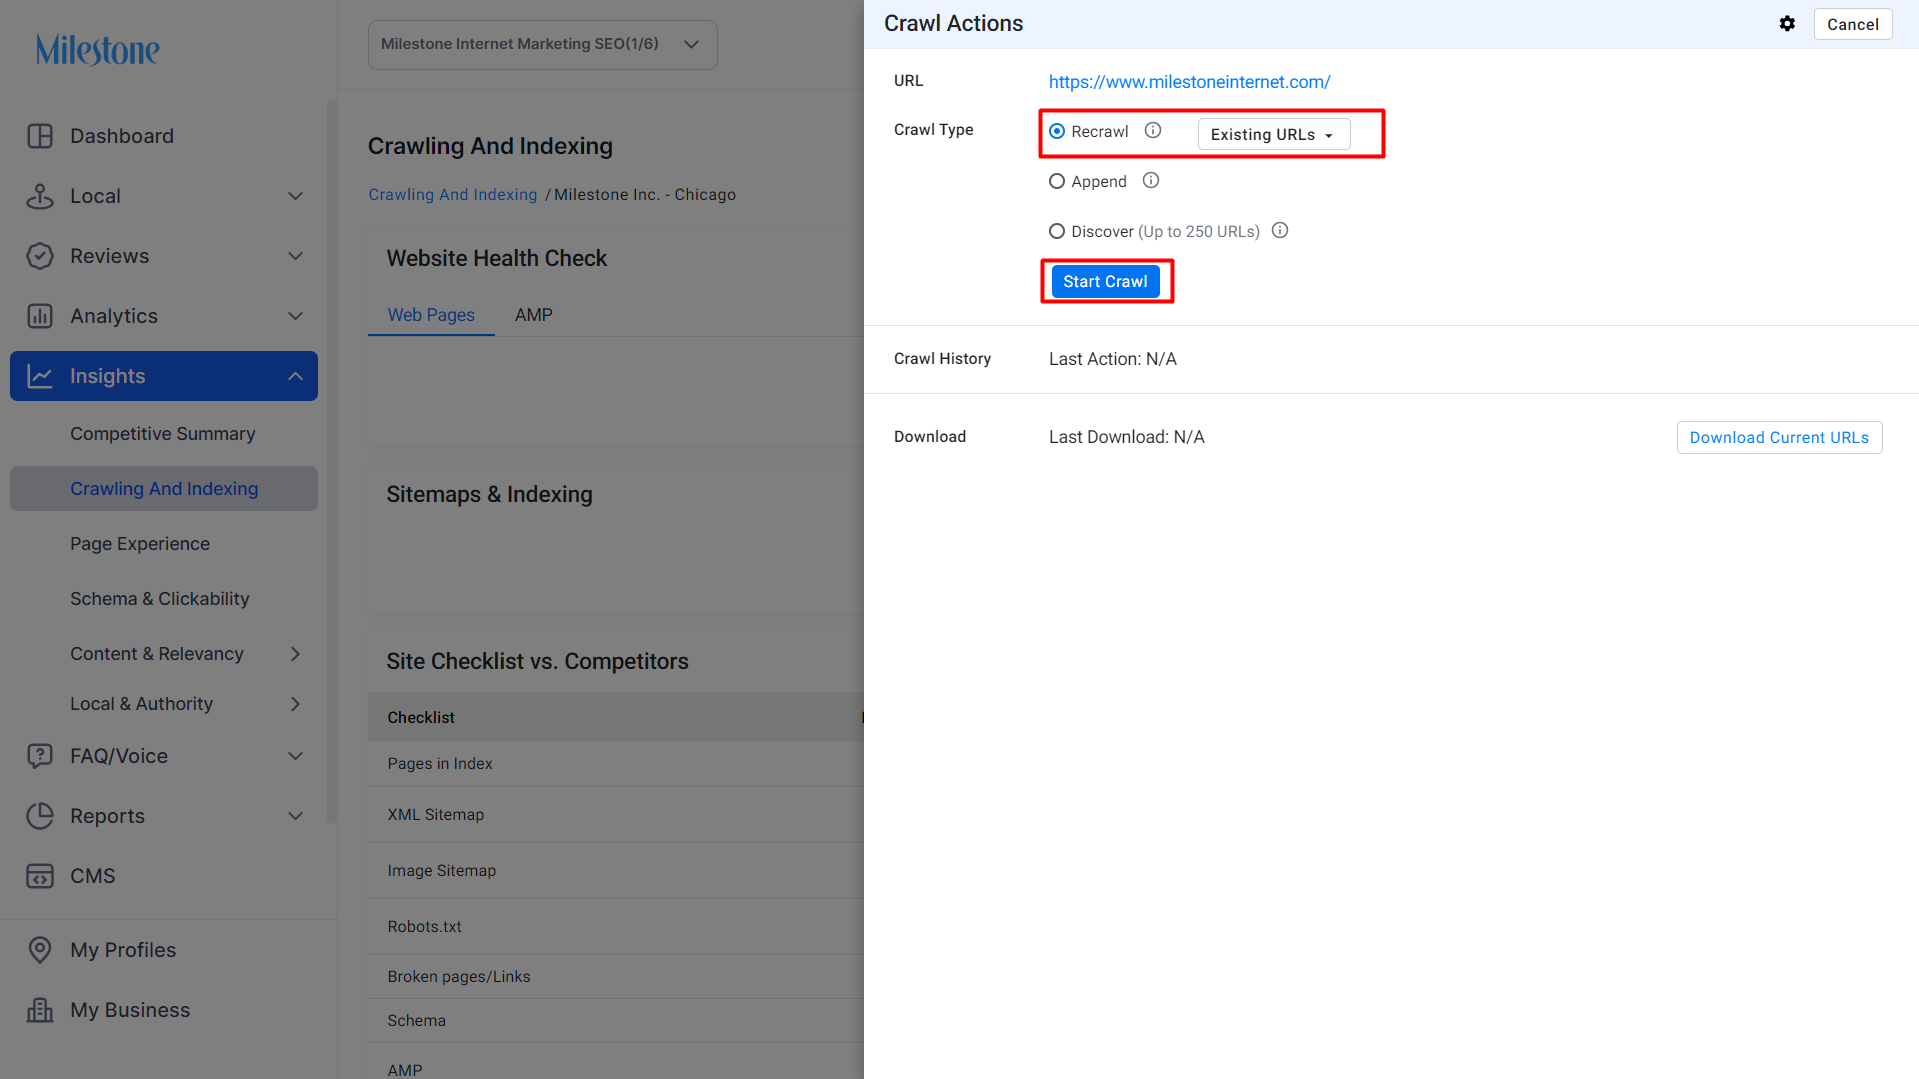Click the My Profiles location icon

(40, 950)
